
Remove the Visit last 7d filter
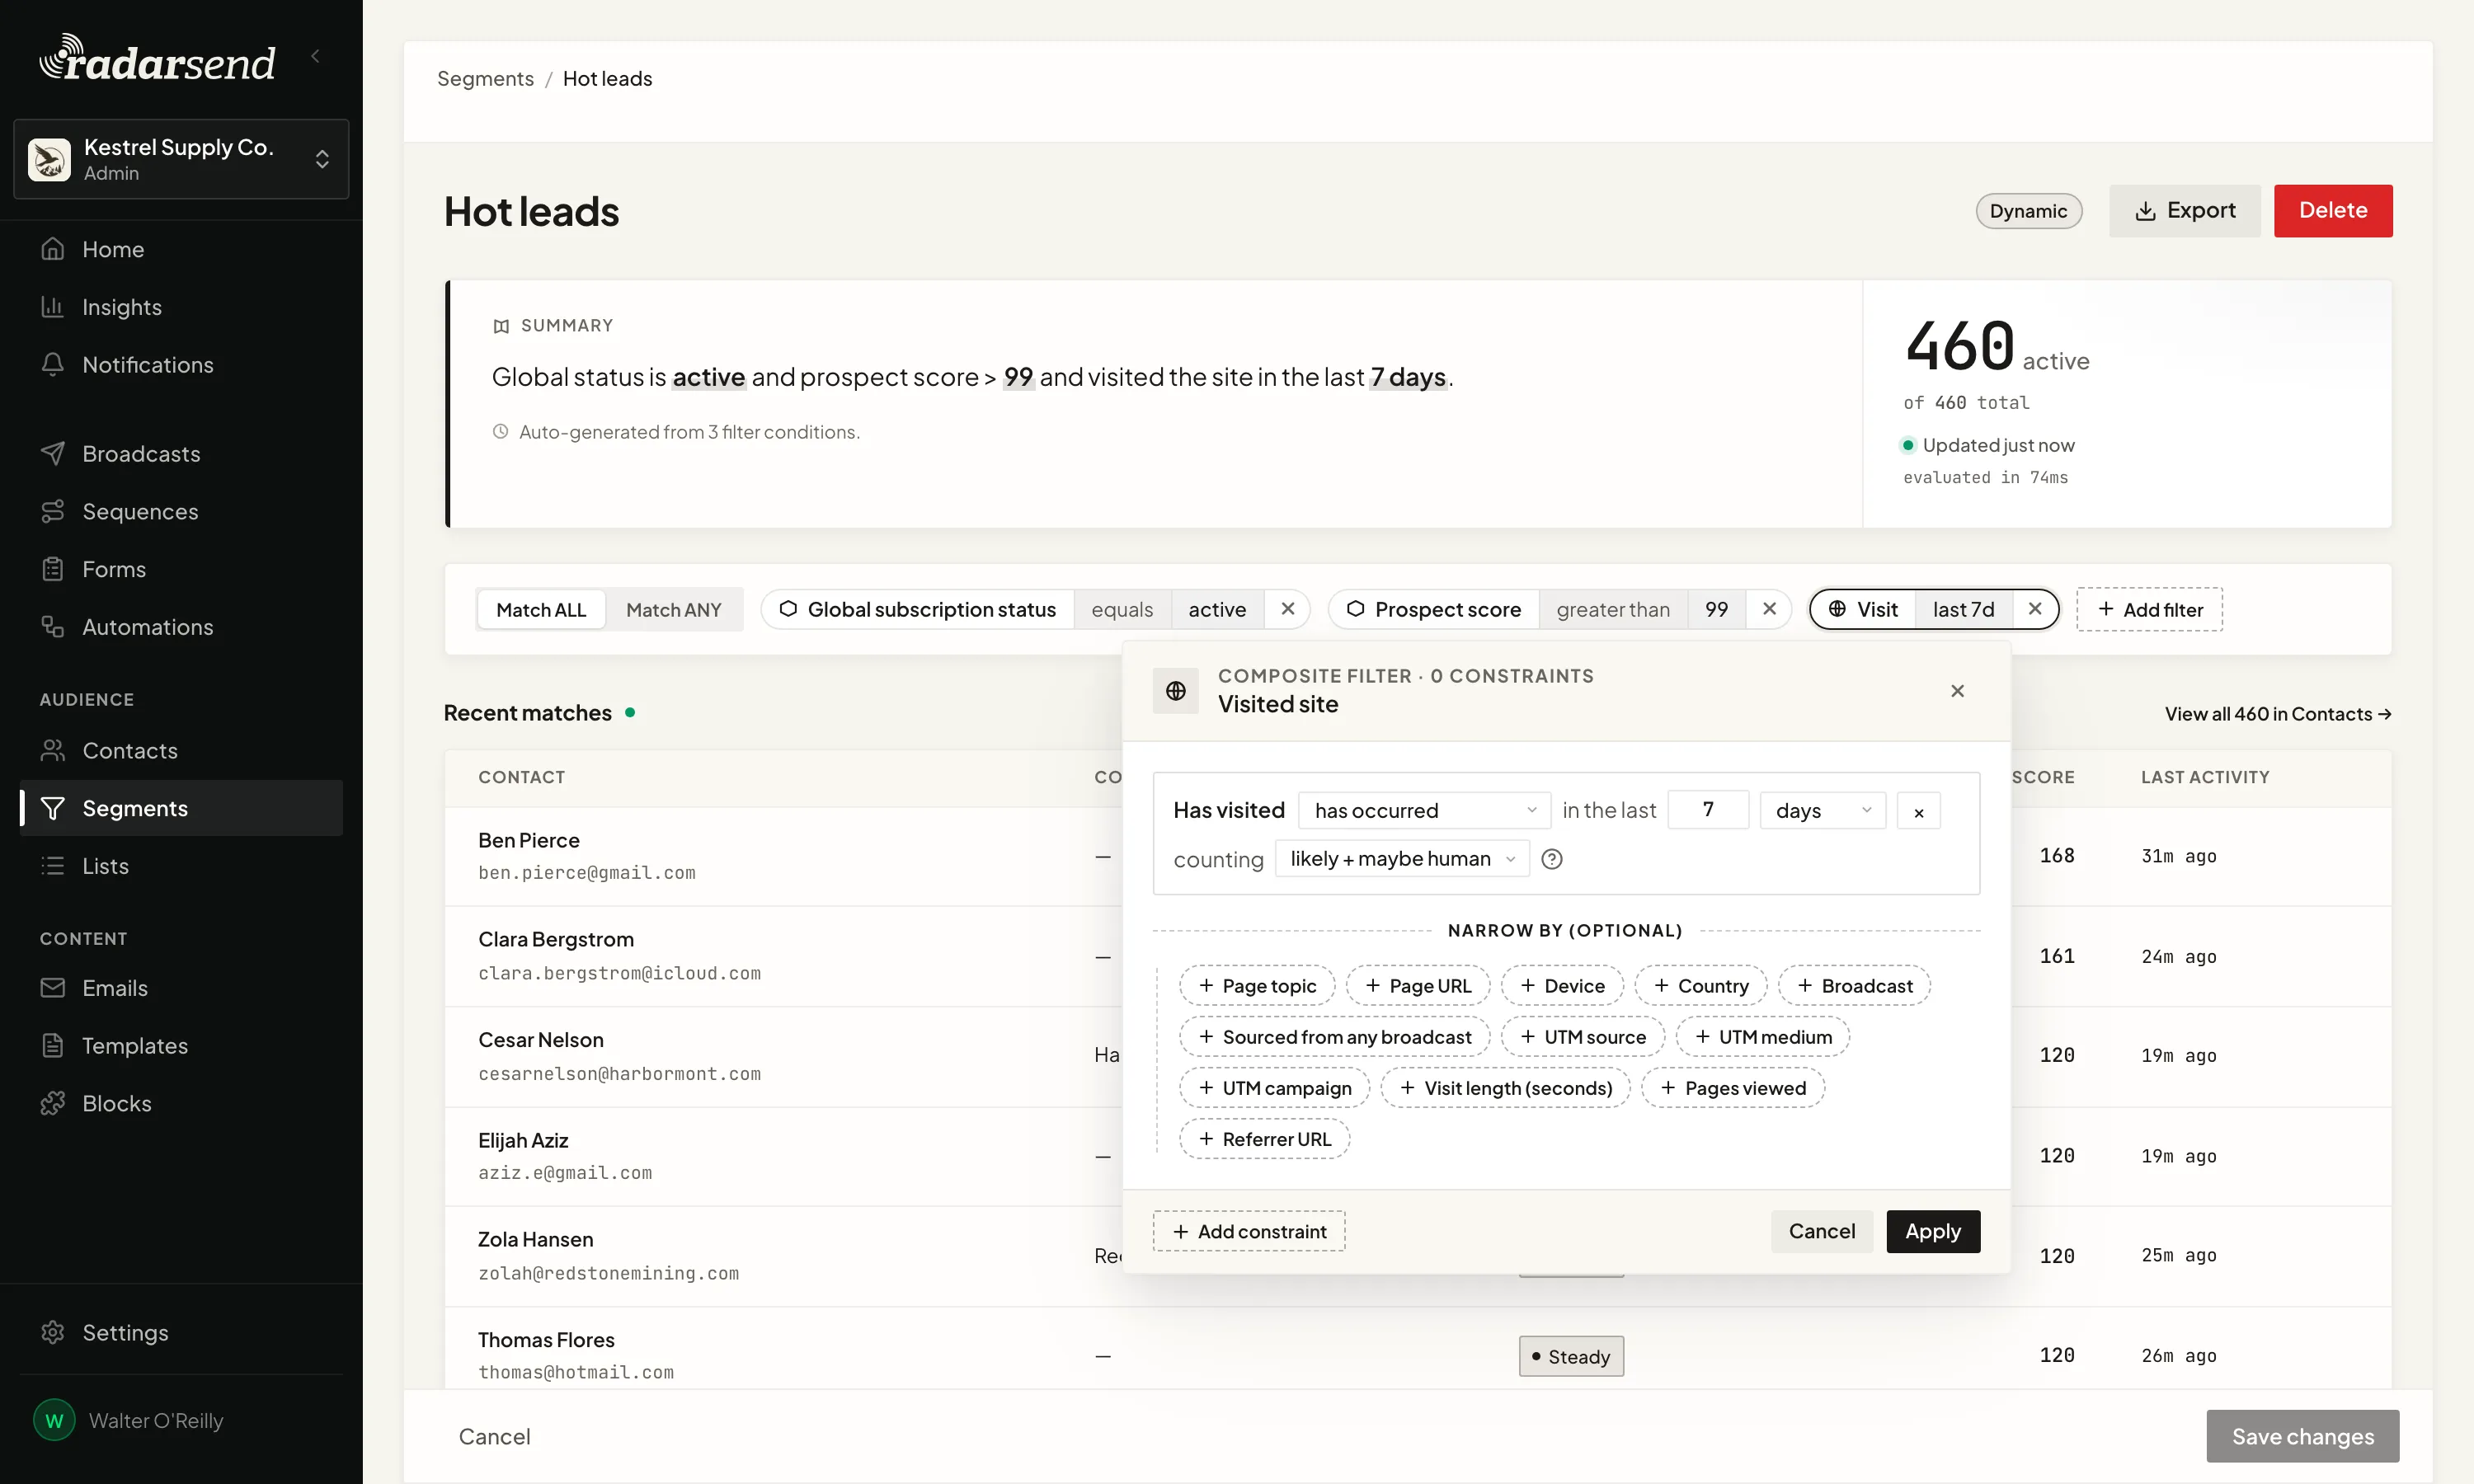[2034, 609]
